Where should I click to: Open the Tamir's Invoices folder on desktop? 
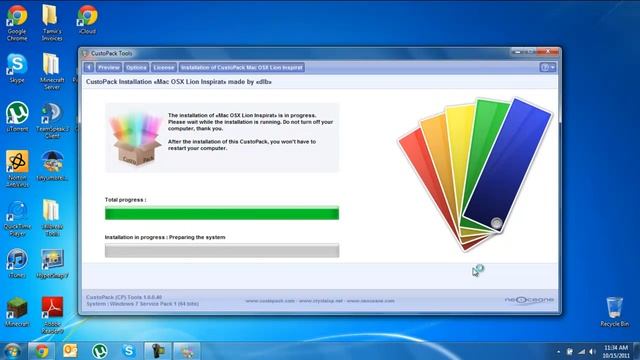point(52,23)
